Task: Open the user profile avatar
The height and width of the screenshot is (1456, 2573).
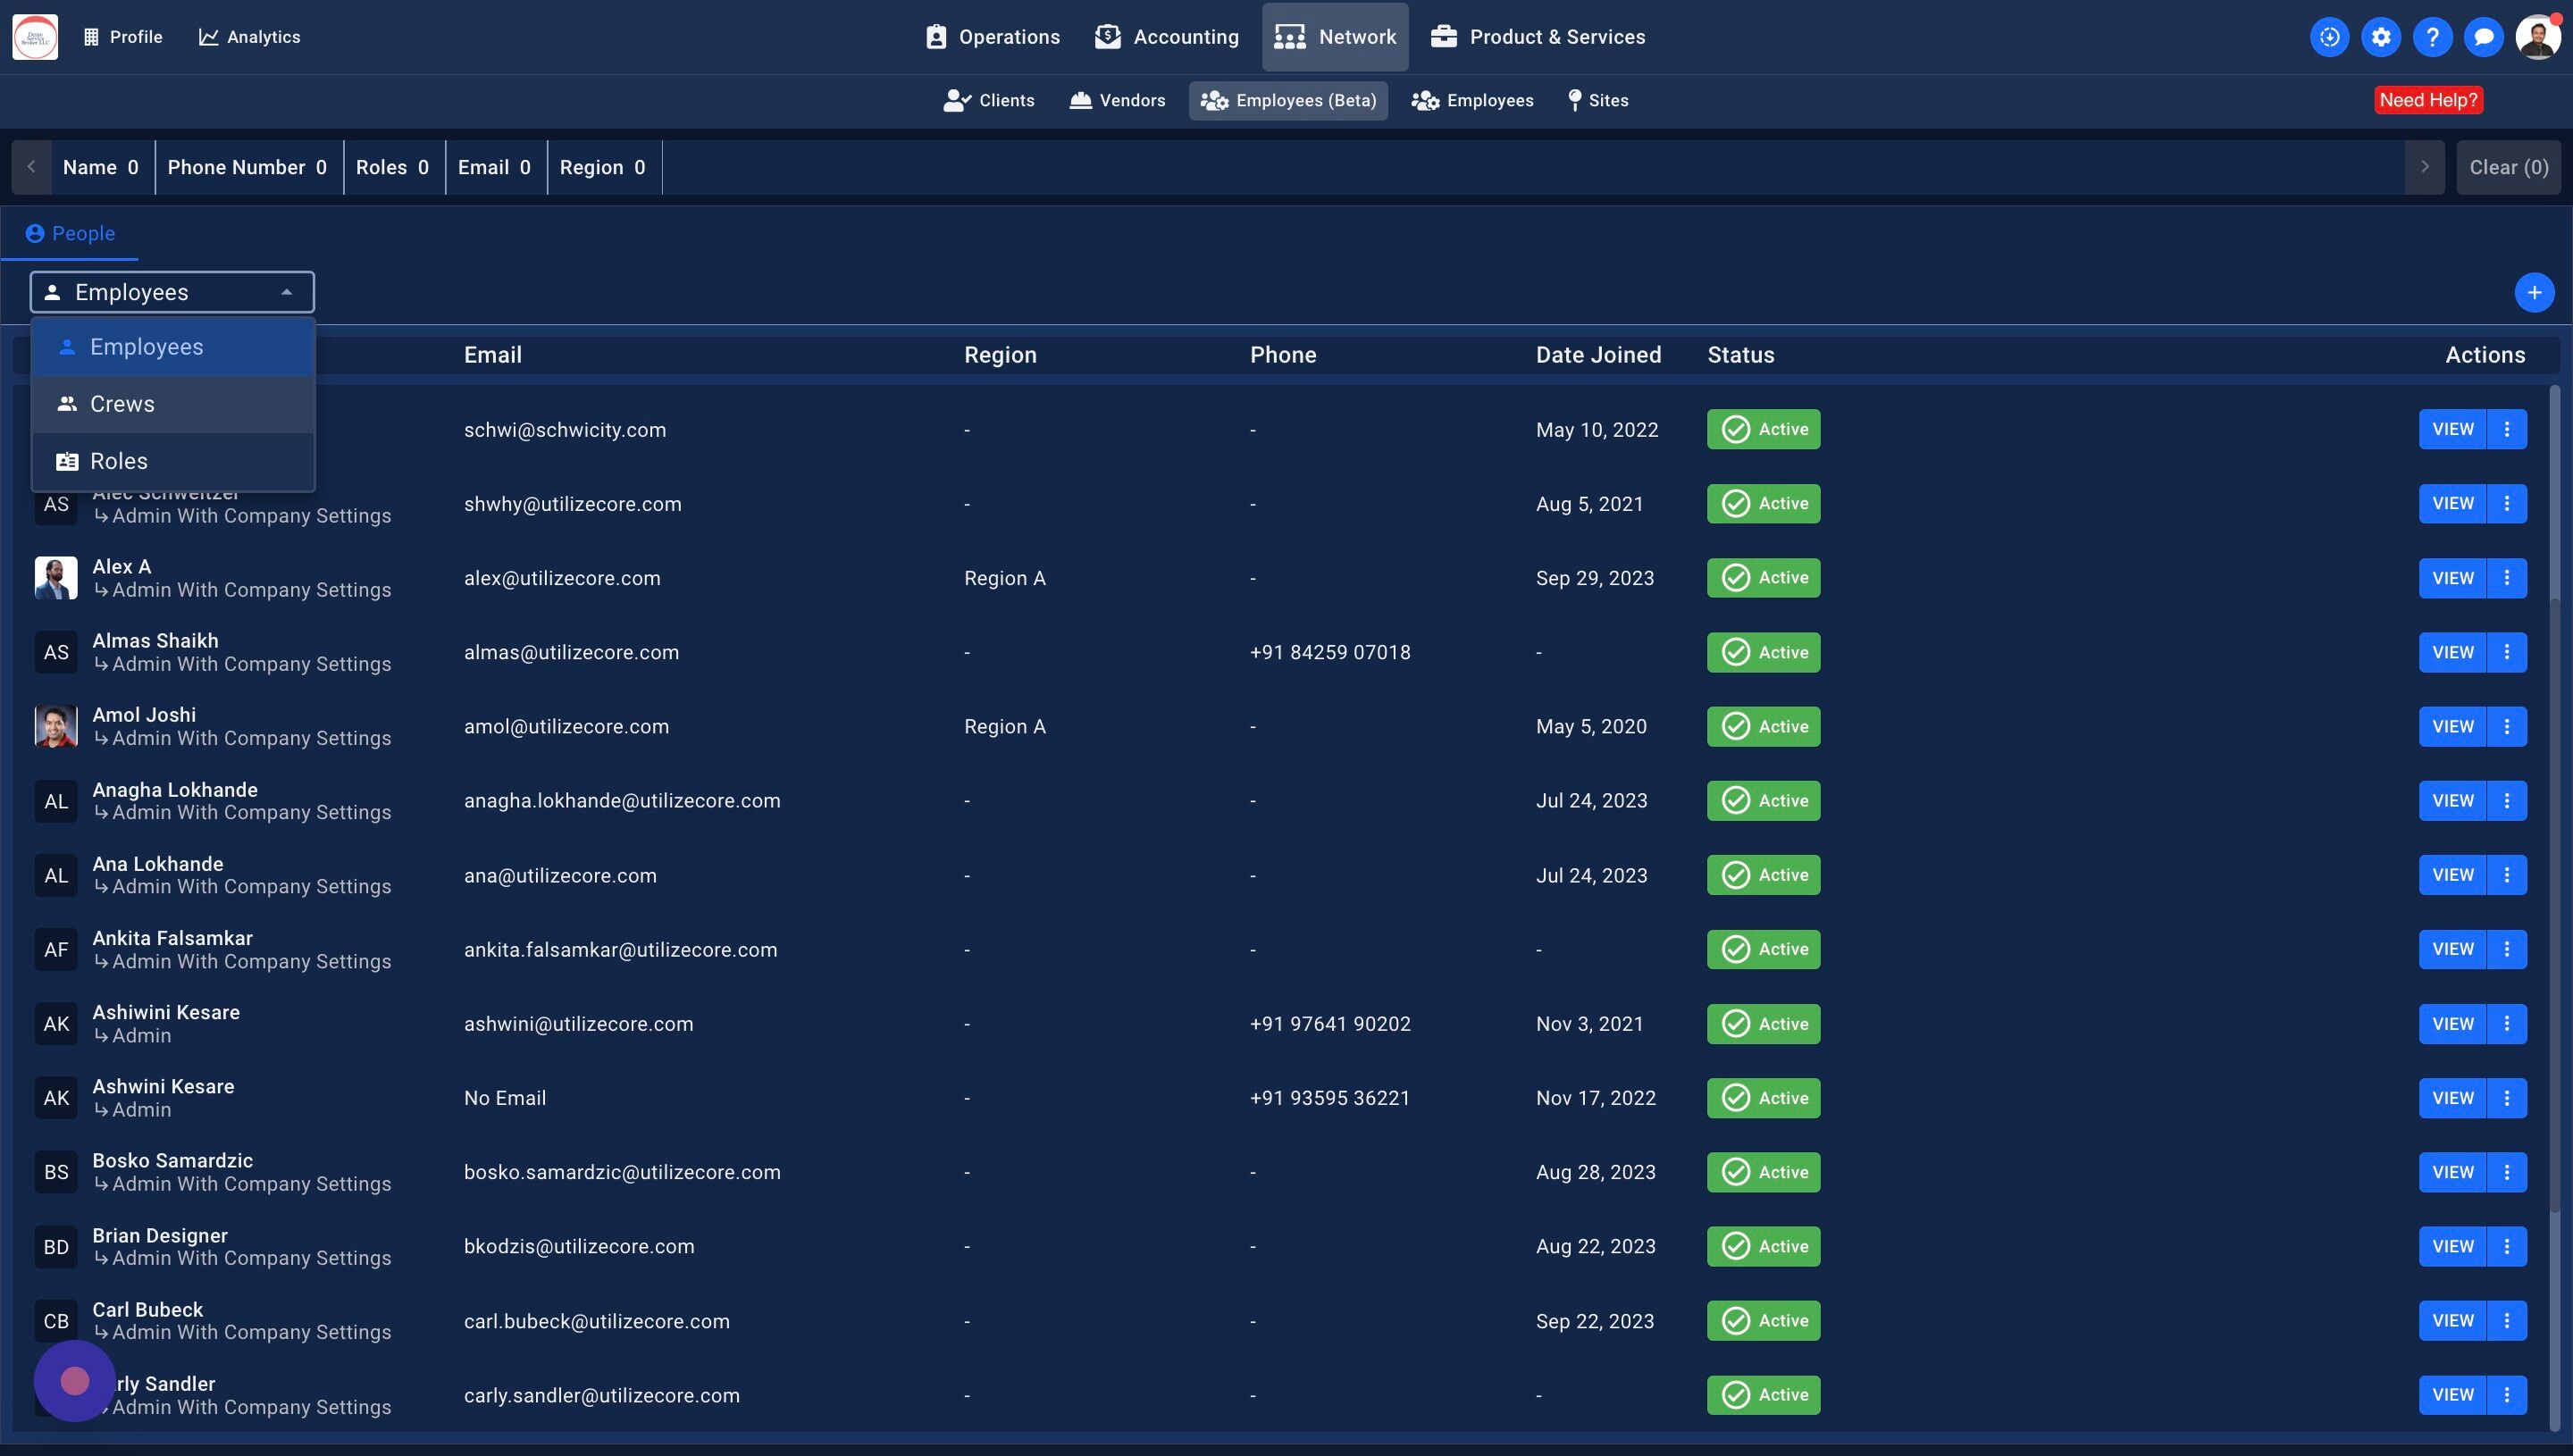Action: (x=2537, y=37)
